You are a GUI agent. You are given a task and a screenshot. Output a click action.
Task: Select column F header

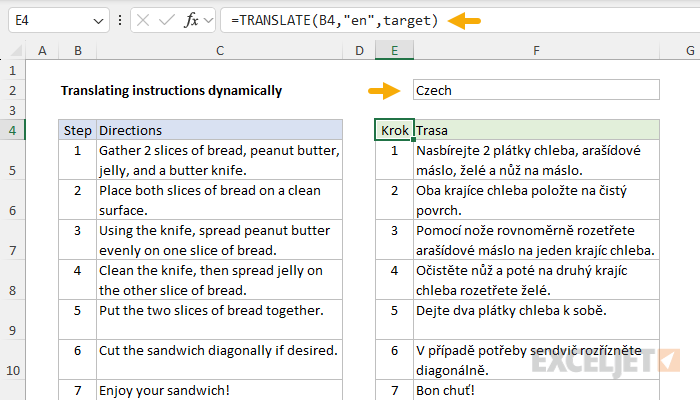536,50
